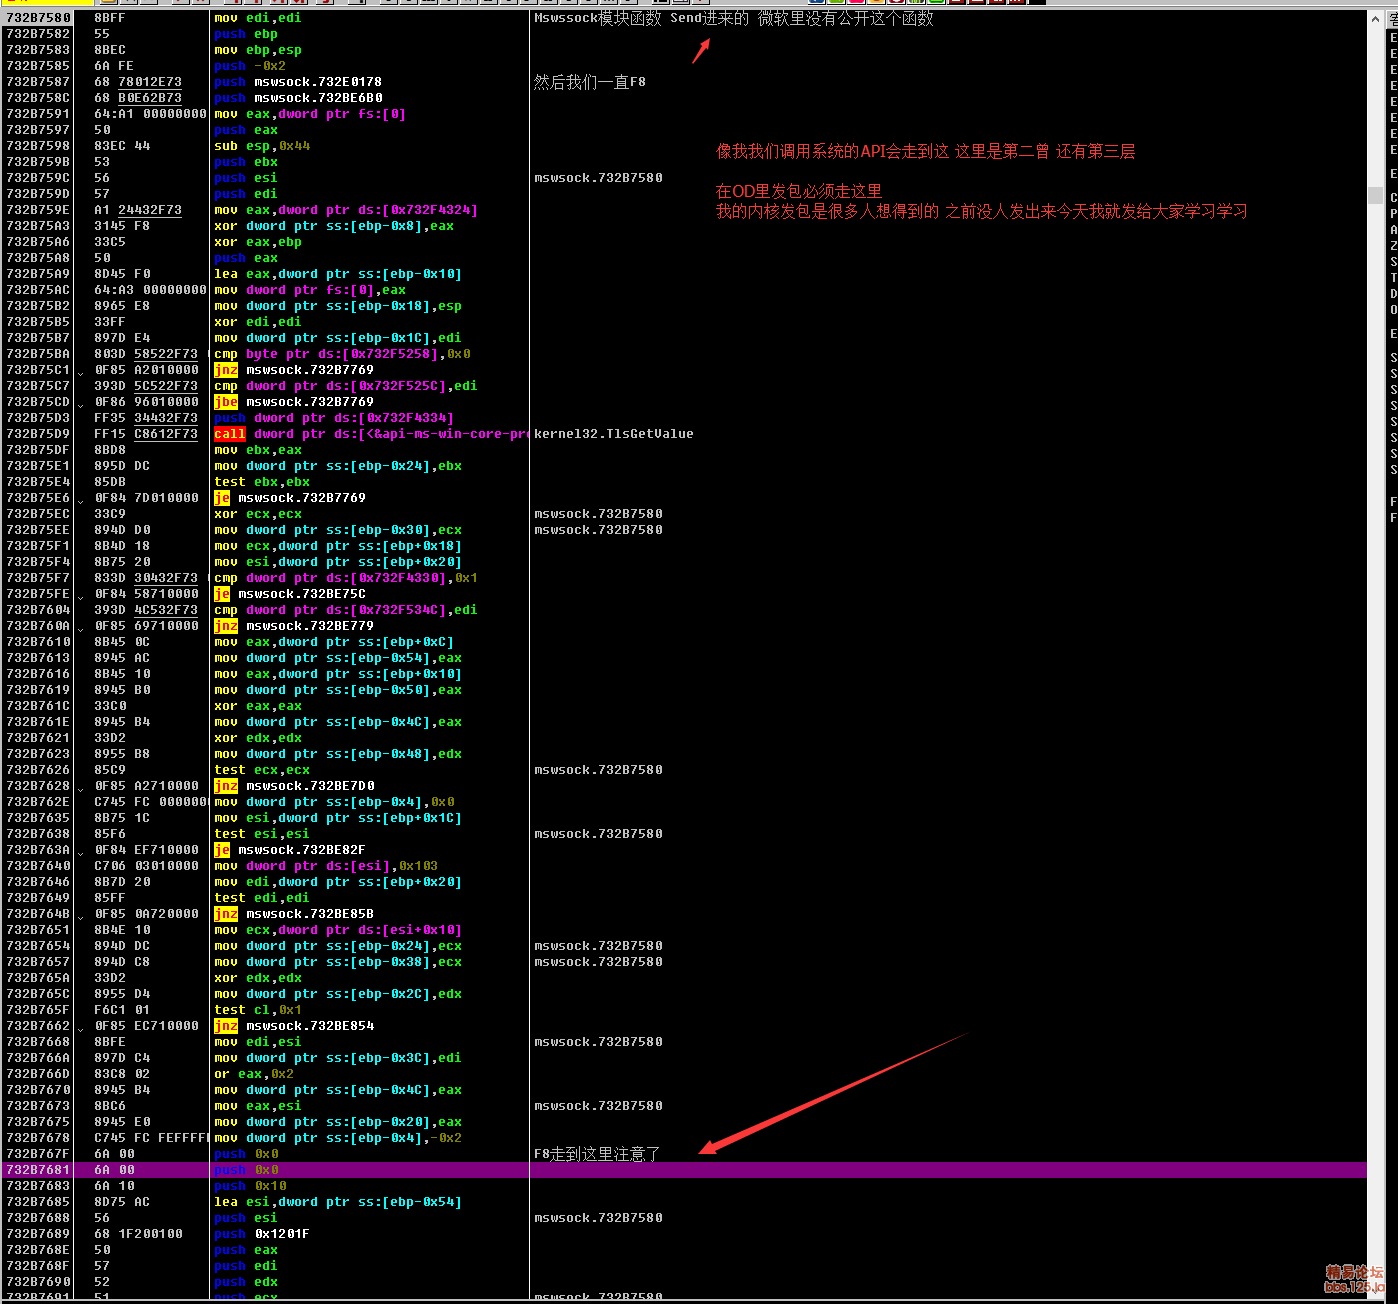Select 'mov eax,dword ptr ds:[0x732F4324]' instruction
The width and height of the screenshot is (1398, 1304).
tap(346, 210)
